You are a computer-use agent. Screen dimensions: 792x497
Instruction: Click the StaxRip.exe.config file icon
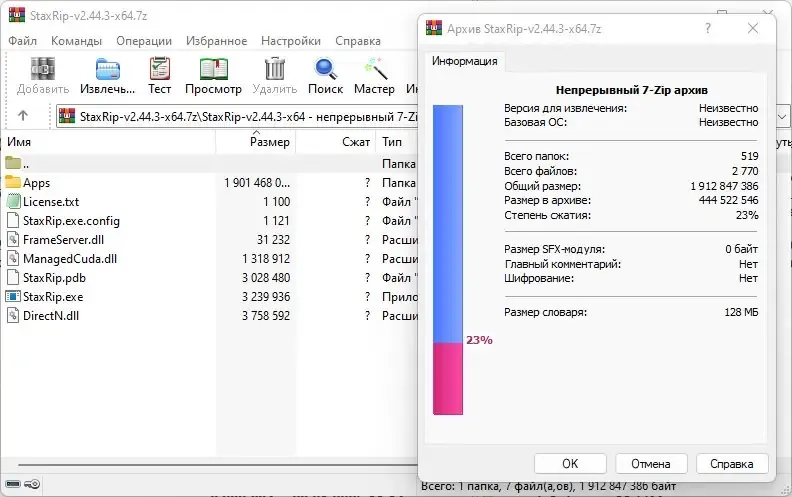(x=13, y=220)
